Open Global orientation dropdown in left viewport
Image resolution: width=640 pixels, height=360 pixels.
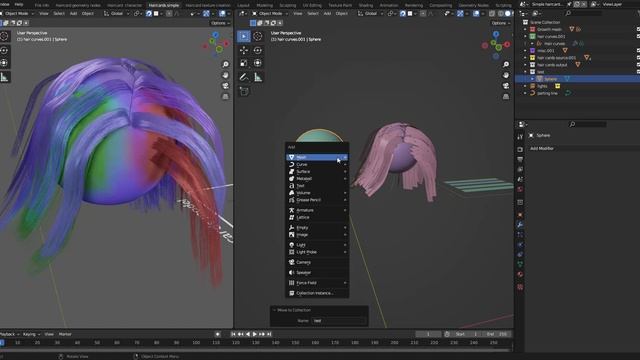pyautogui.click(x=116, y=13)
